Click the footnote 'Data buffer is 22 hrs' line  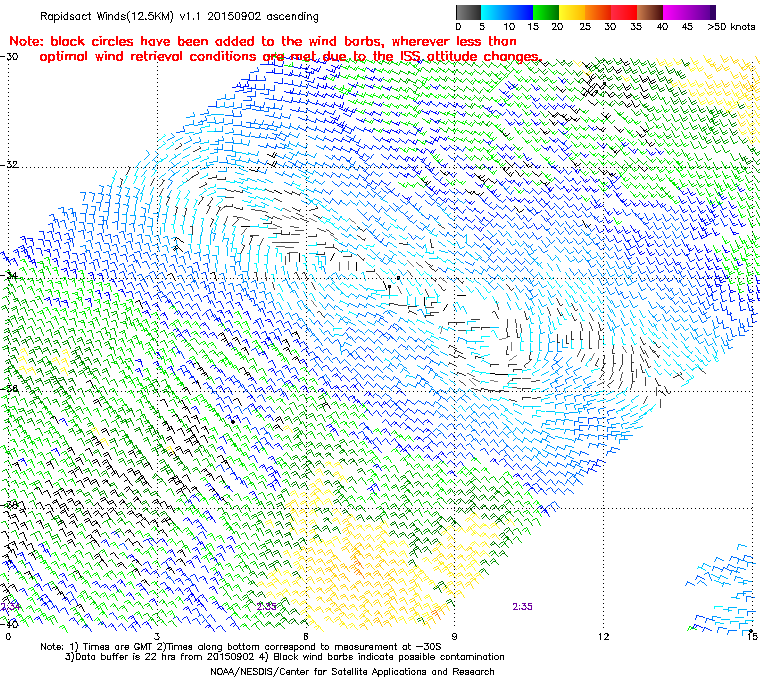click(285, 657)
